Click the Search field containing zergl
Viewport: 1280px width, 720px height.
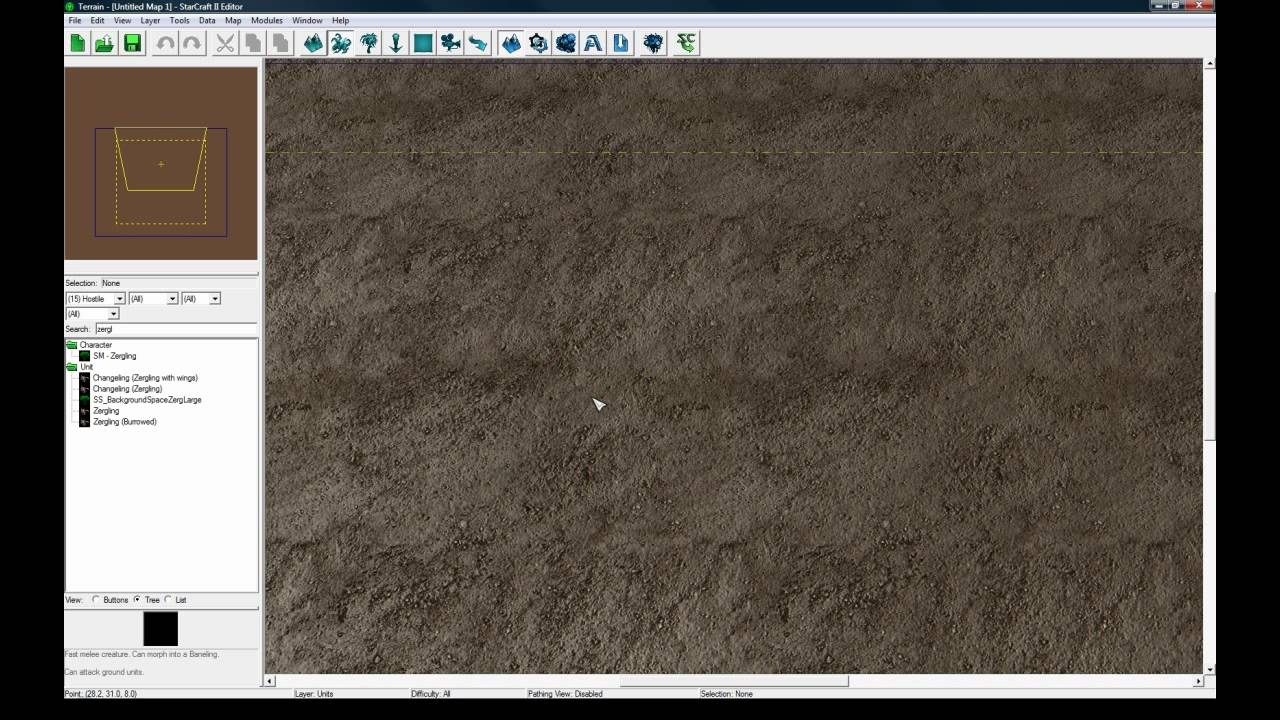[175, 329]
